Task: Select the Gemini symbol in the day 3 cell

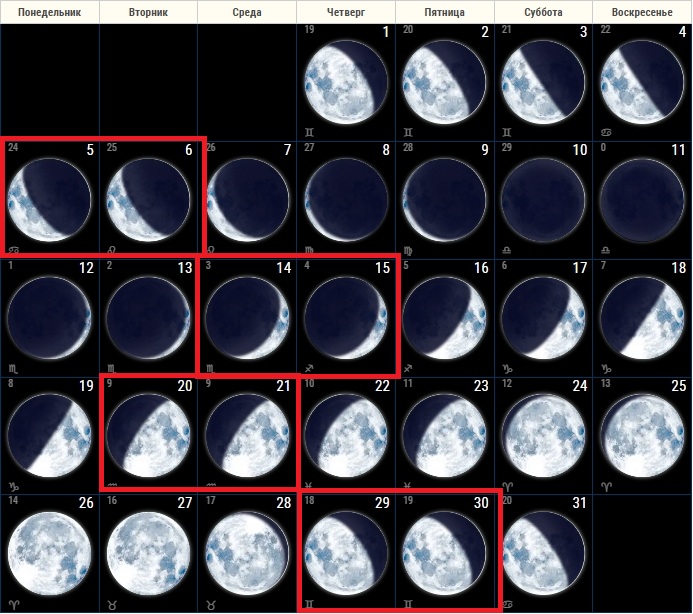Action: (x=507, y=132)
